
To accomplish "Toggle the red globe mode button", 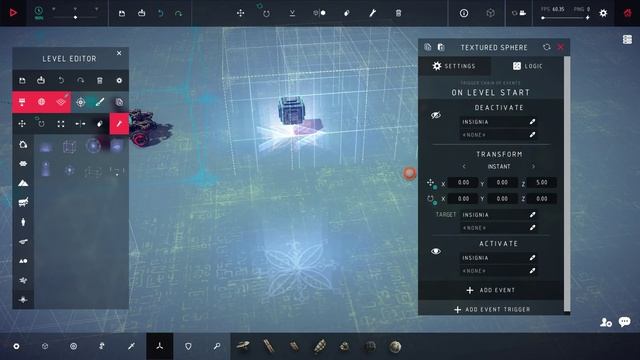I will tap(41, 102).
